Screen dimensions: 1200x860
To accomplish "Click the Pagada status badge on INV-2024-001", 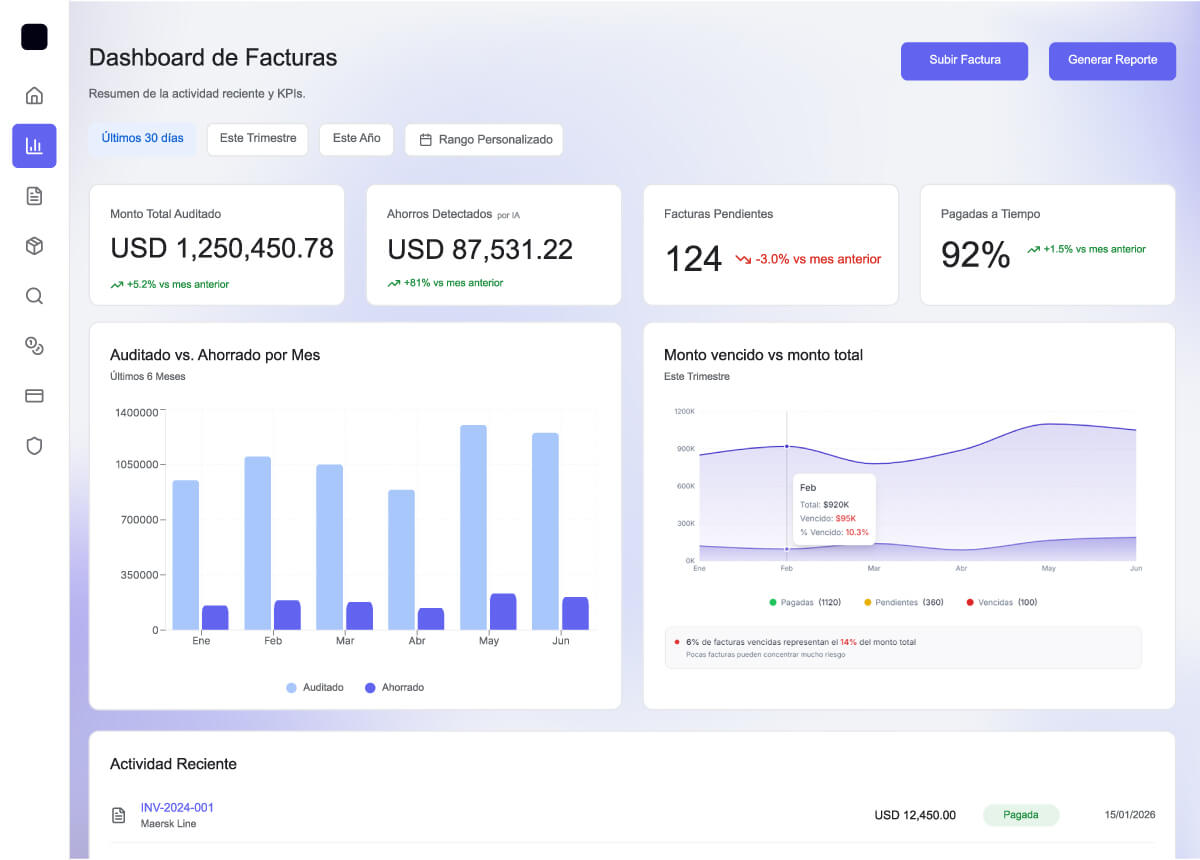I will [x=1020, y=815].
